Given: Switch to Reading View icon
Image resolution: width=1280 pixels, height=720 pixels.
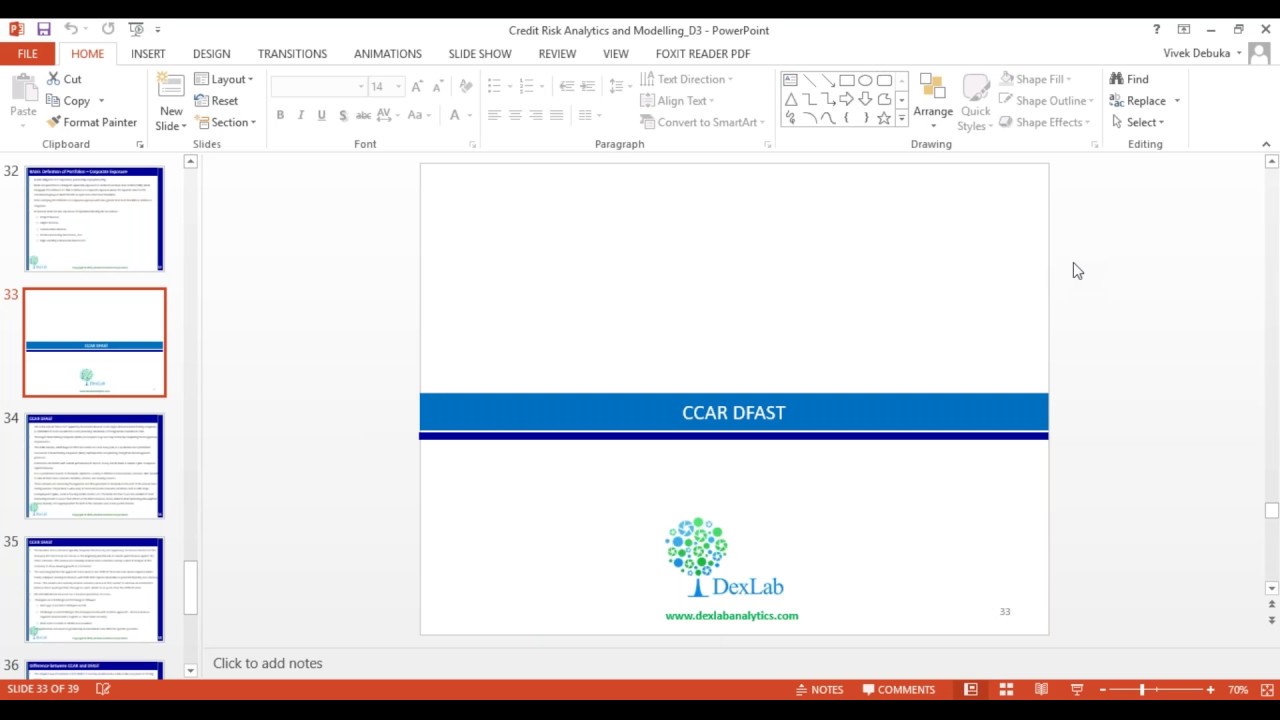Looking at the screenshot, I should [1041, 689].
